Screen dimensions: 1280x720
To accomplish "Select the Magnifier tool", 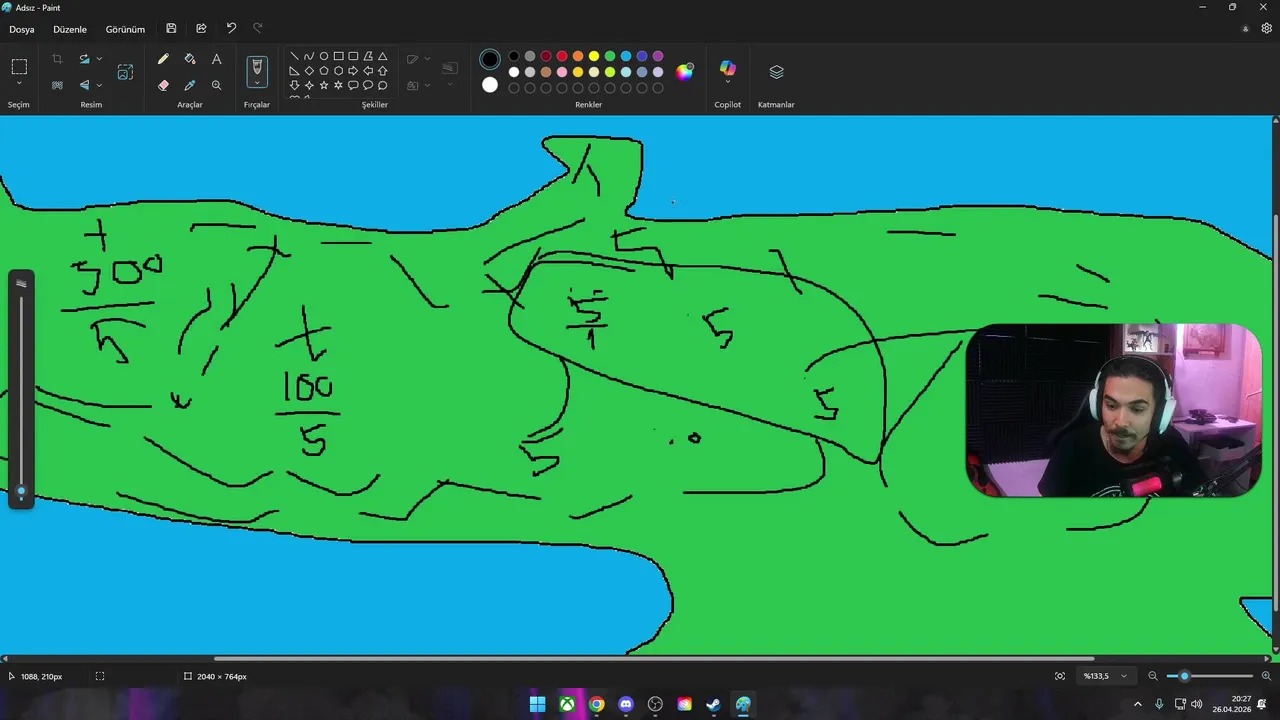I will 216,85.
